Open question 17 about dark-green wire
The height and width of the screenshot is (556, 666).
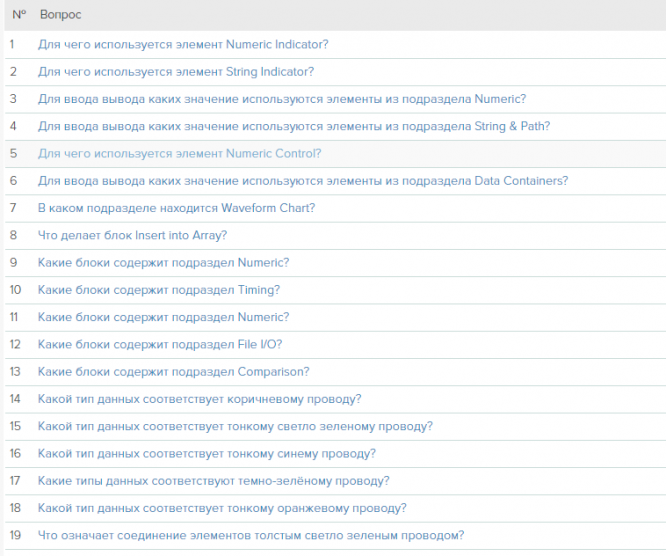click(x=214, y=481)
